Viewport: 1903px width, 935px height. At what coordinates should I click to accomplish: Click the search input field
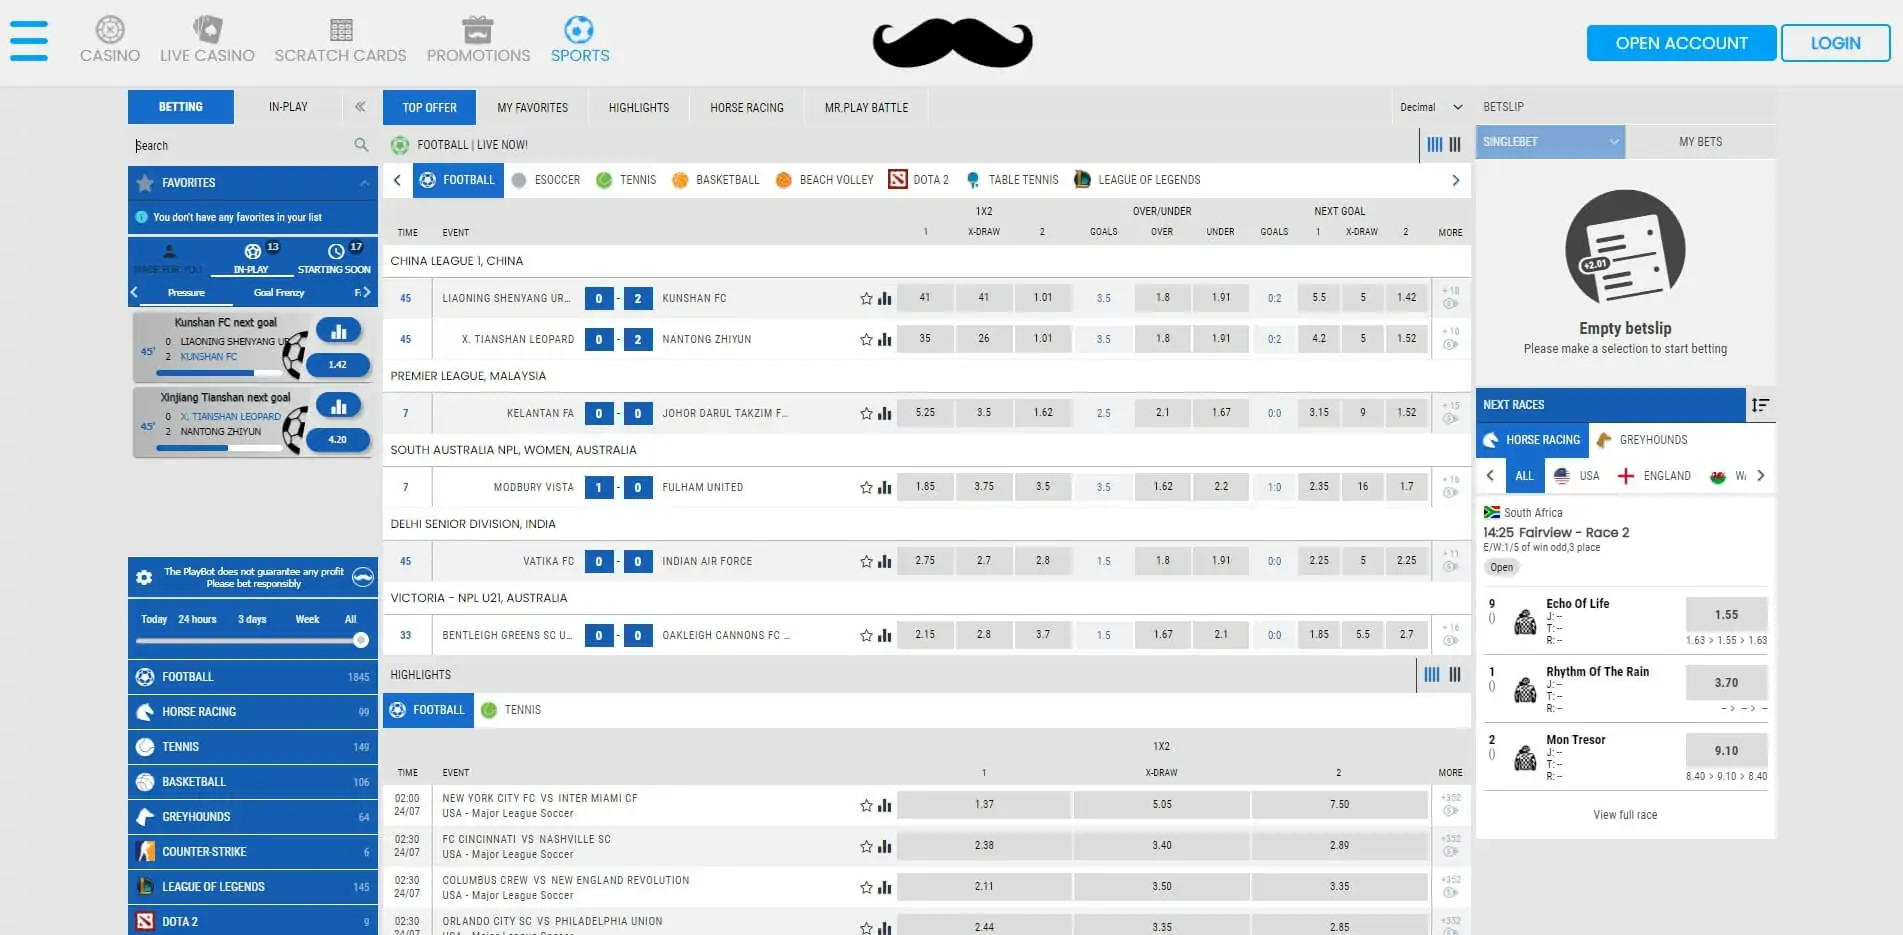[240, 145]
